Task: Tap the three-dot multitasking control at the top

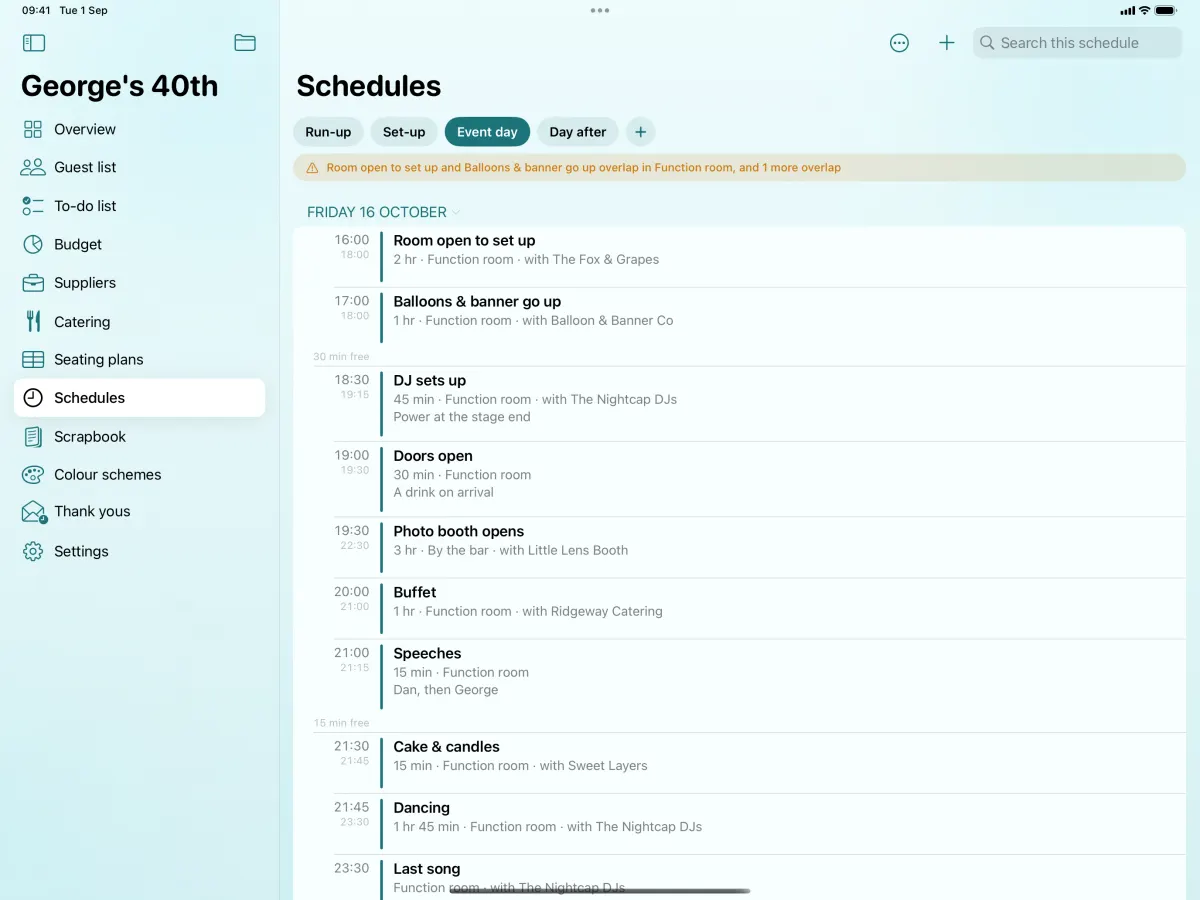Action: coord(600,10)
